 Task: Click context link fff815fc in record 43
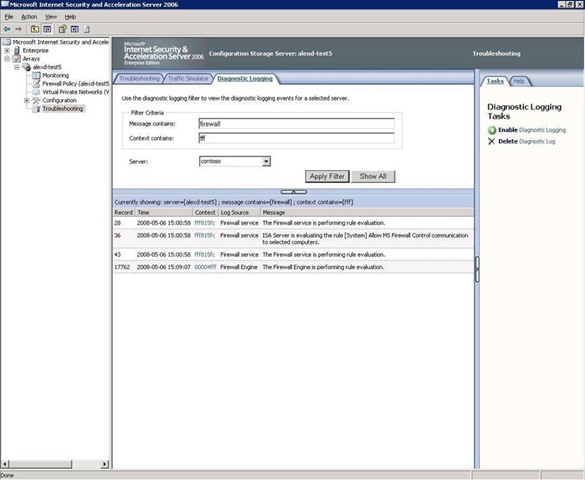coord(204,254)
